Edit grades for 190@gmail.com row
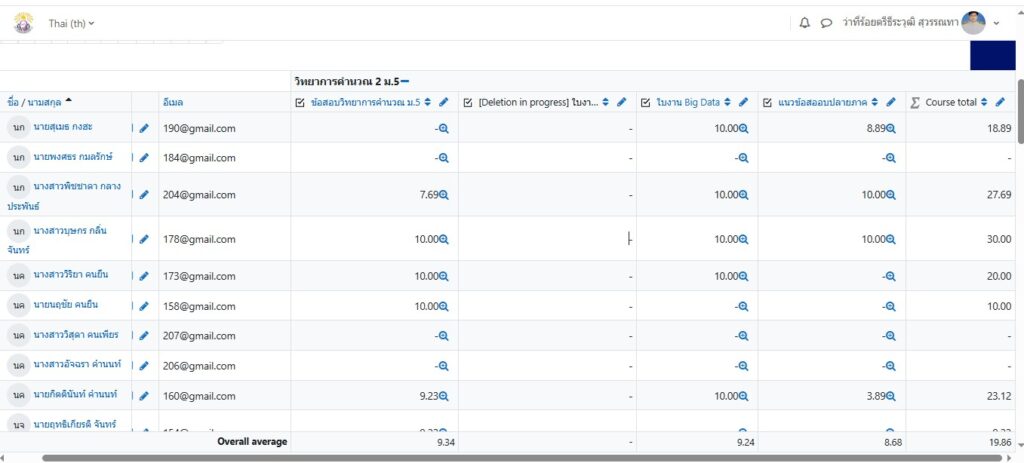The width and height of the screenshot is (1024, 463). (144, 128)
